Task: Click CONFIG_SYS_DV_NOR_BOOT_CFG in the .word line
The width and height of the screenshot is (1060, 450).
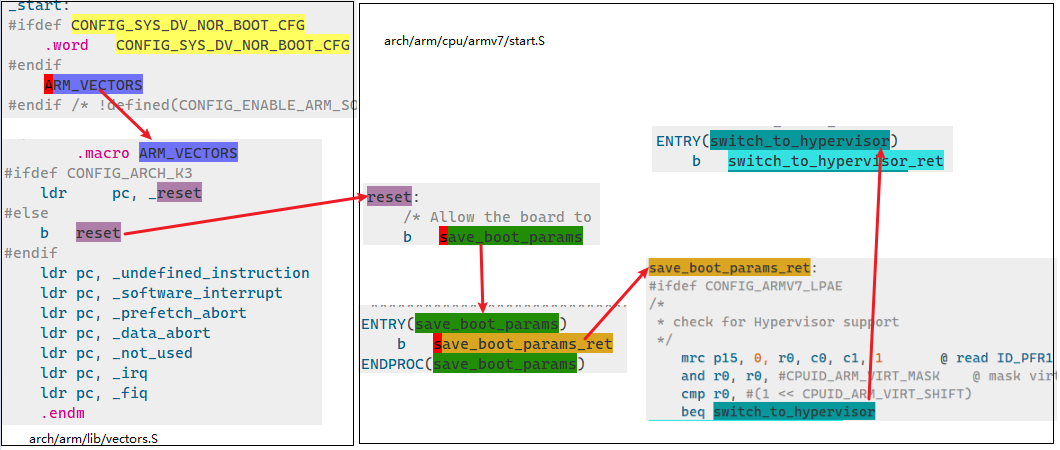Action: [x=233, y=45]
